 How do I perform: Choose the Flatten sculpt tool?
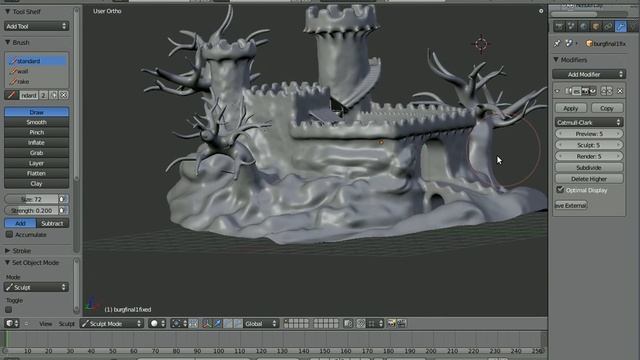[x=36, y=173]
